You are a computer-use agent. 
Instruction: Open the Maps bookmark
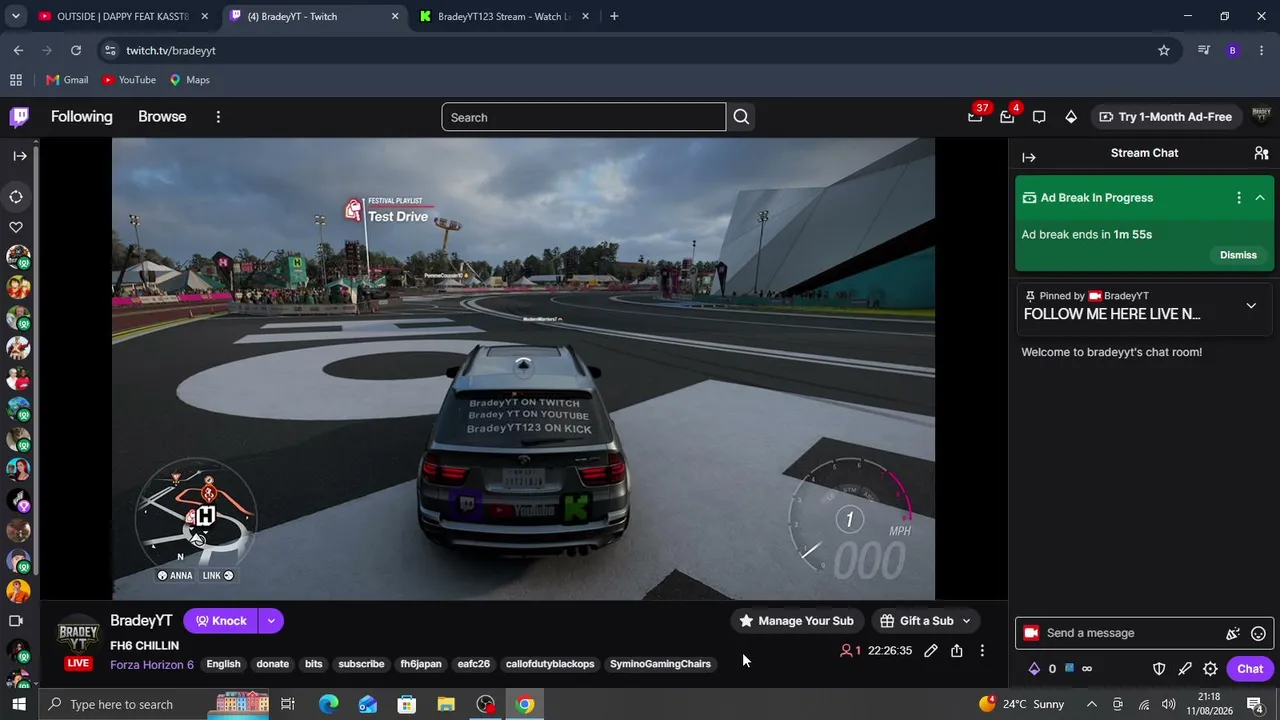(189, 80)
